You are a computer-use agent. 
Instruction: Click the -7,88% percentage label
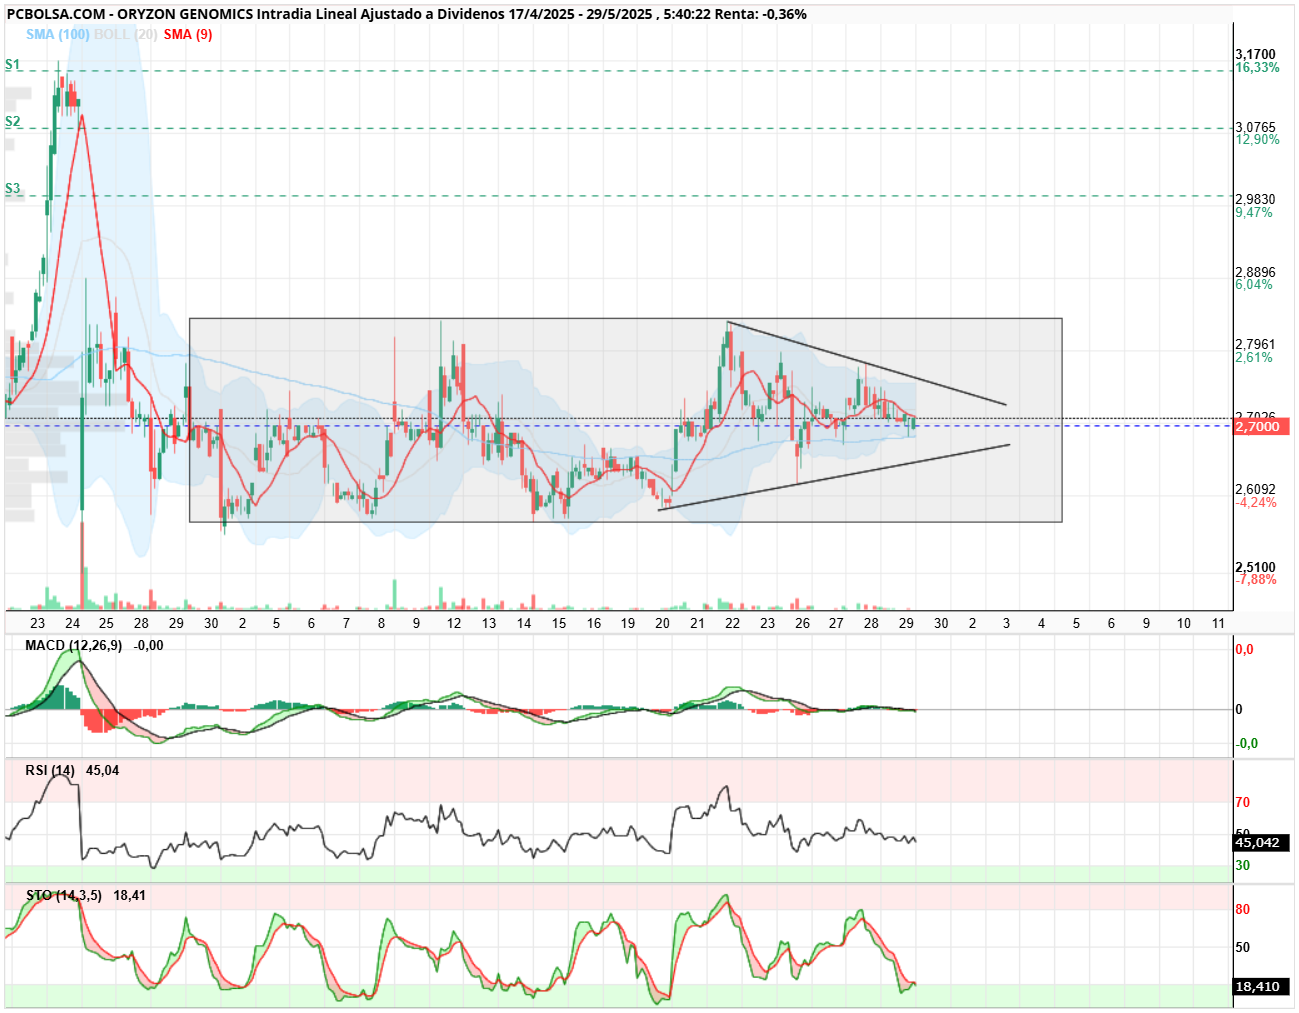coord(1256,579)
